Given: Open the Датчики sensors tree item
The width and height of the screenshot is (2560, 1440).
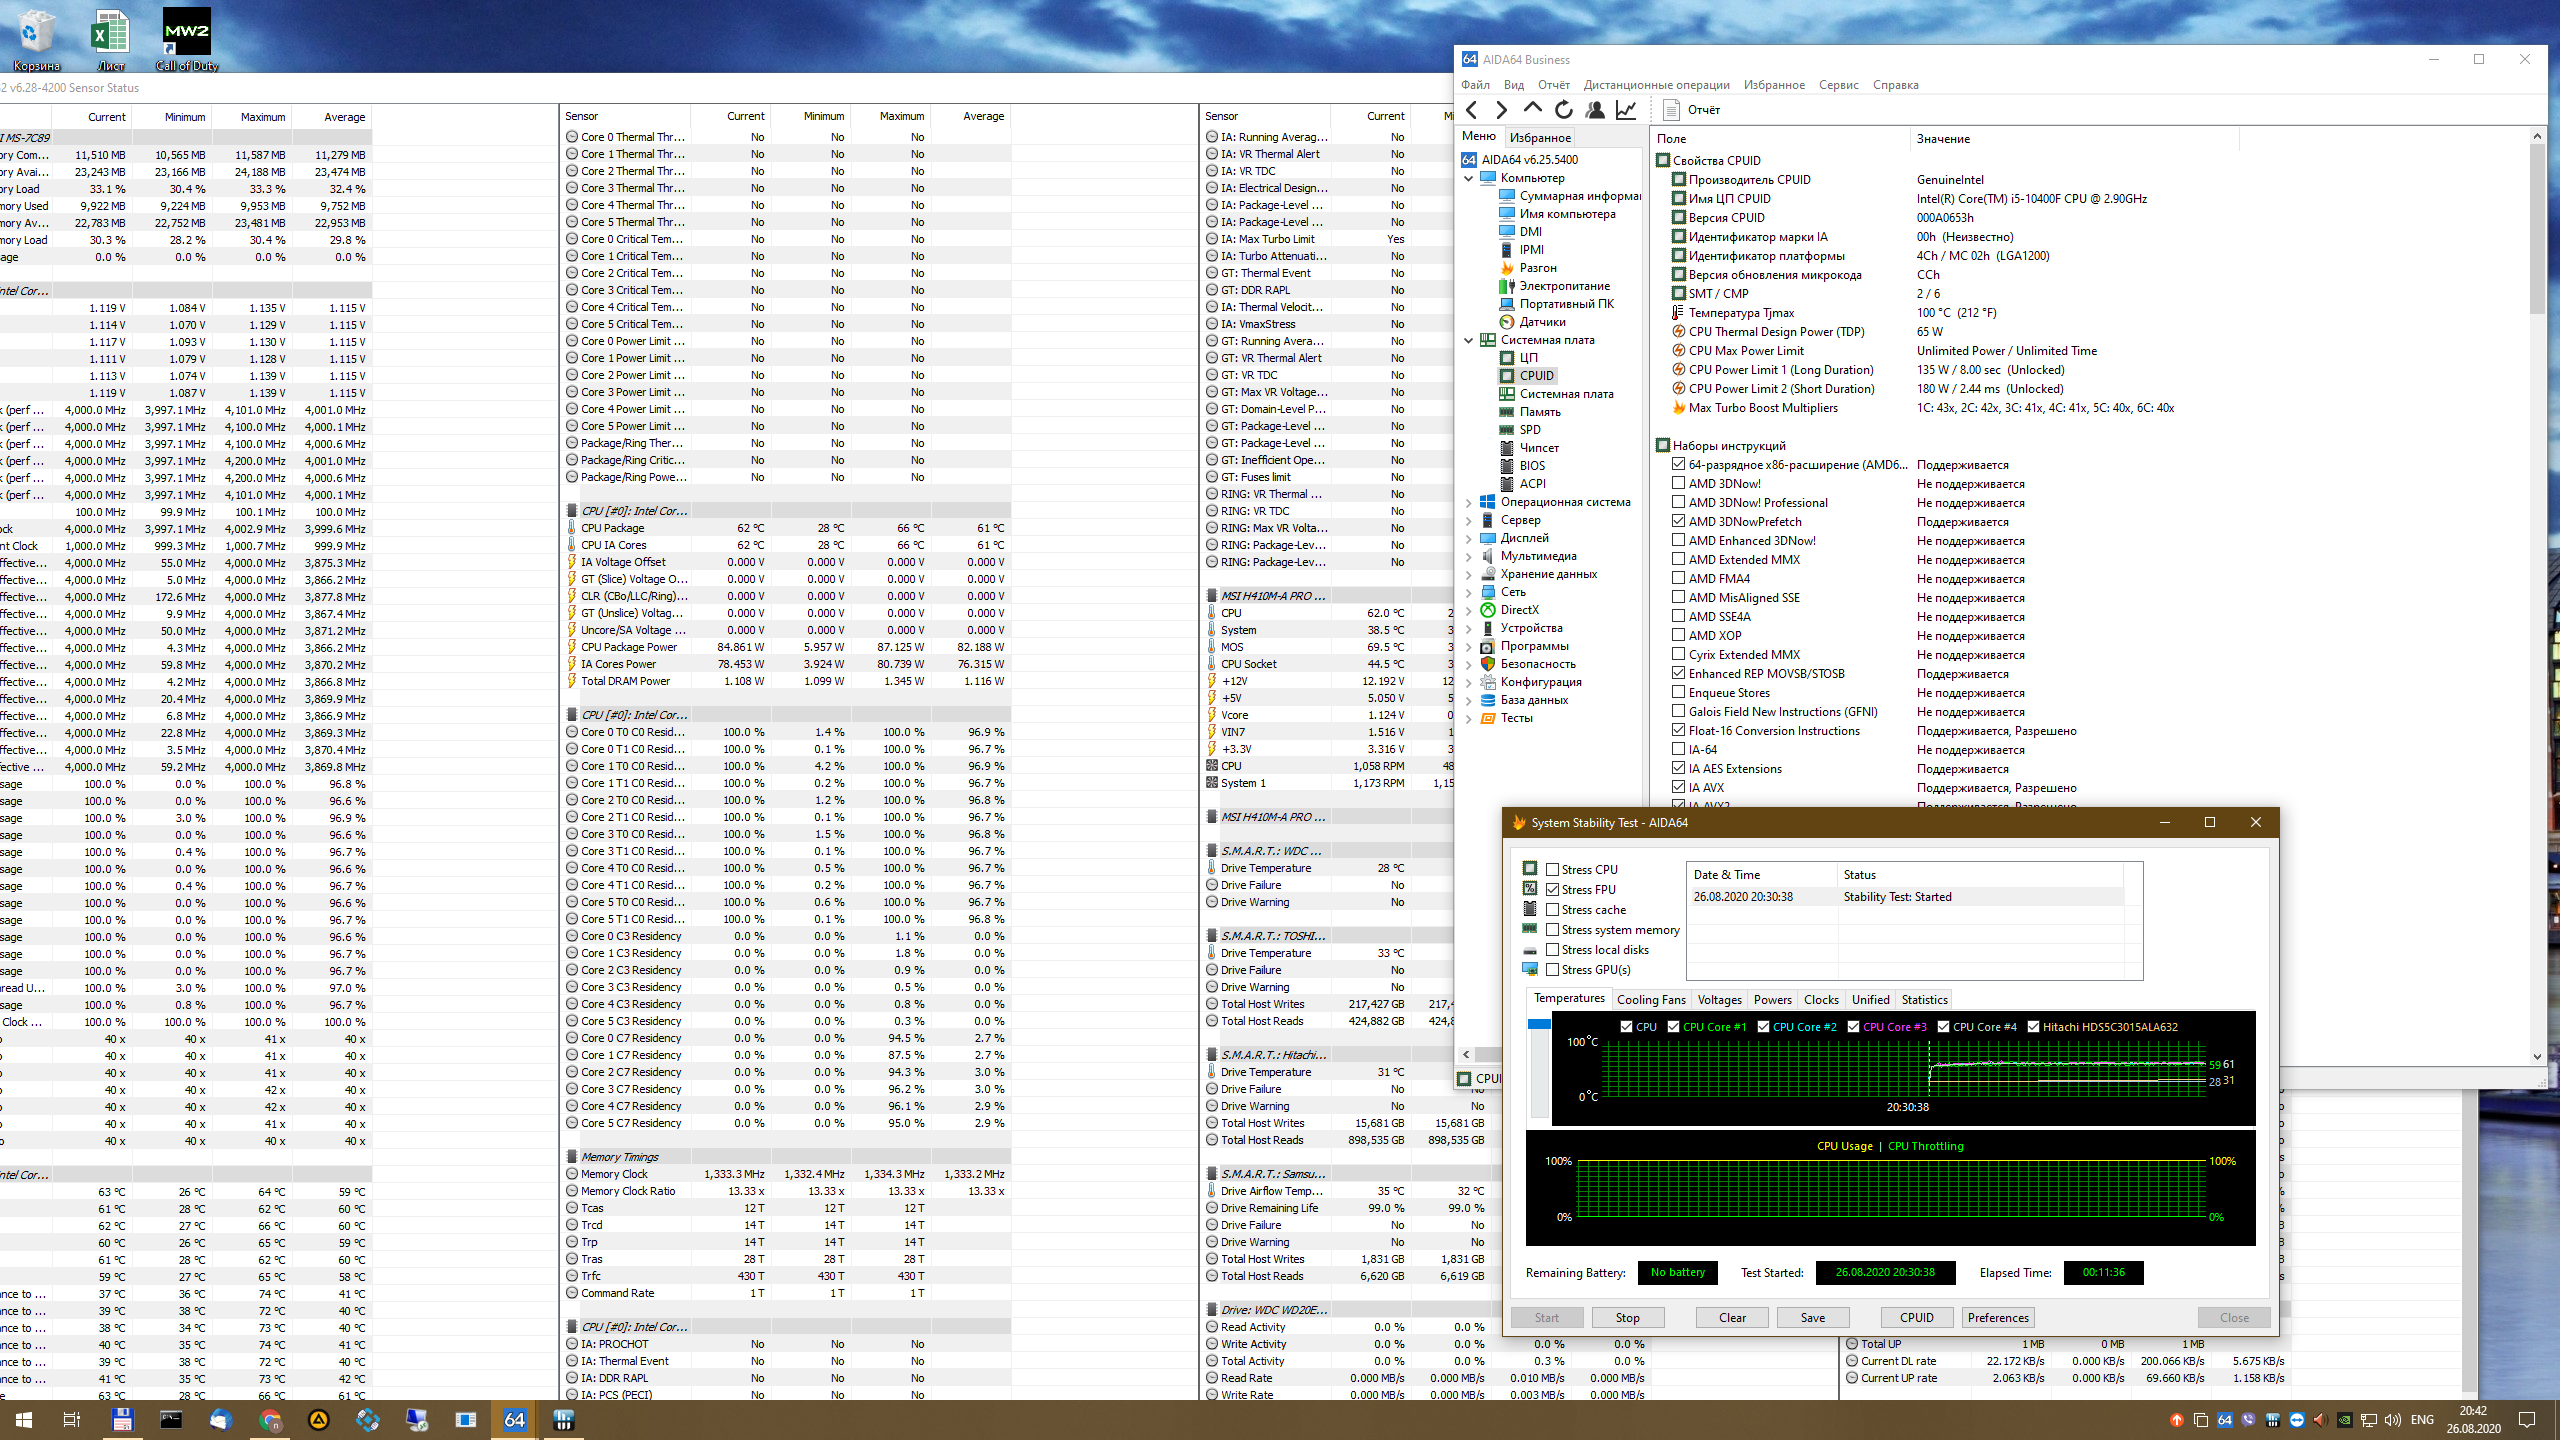Looking at the screenshot, I should point(1542,322).
